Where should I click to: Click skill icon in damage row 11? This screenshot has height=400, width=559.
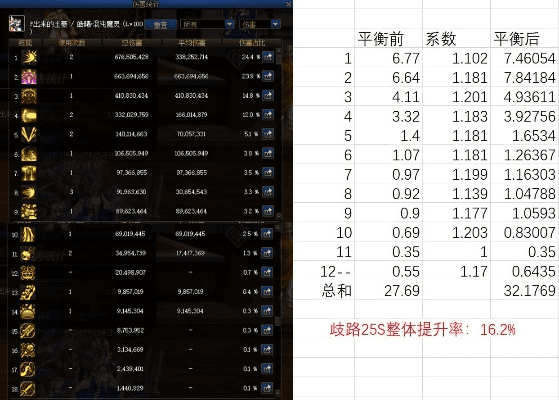tap(27, 253)
